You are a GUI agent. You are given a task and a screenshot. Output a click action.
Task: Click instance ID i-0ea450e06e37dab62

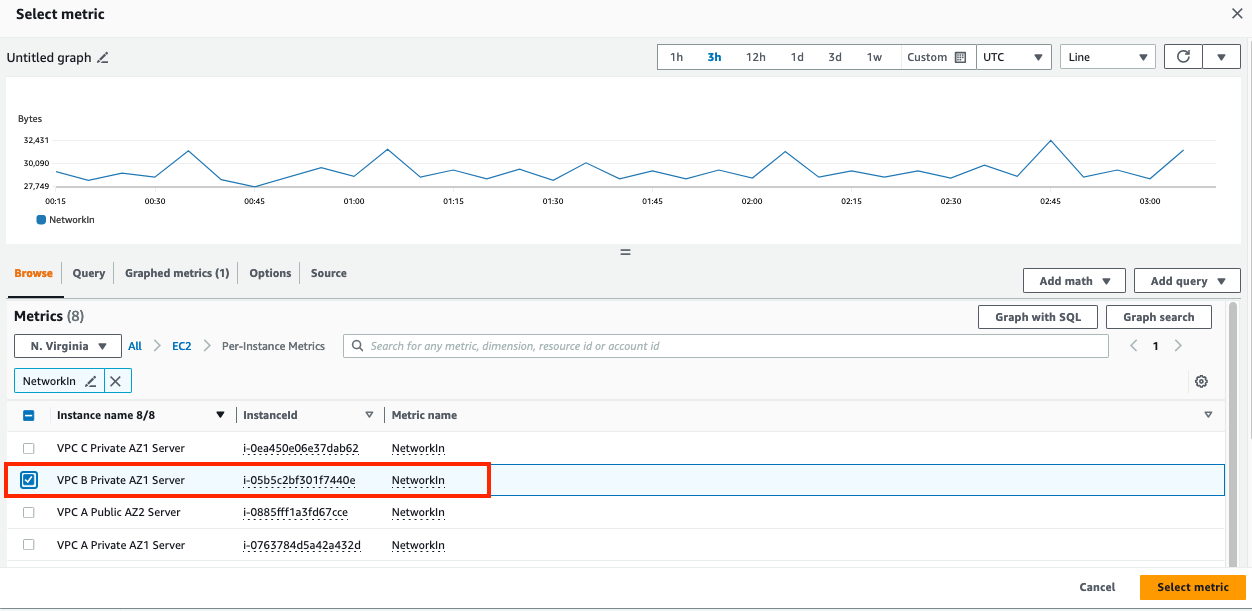pos(301,448)
